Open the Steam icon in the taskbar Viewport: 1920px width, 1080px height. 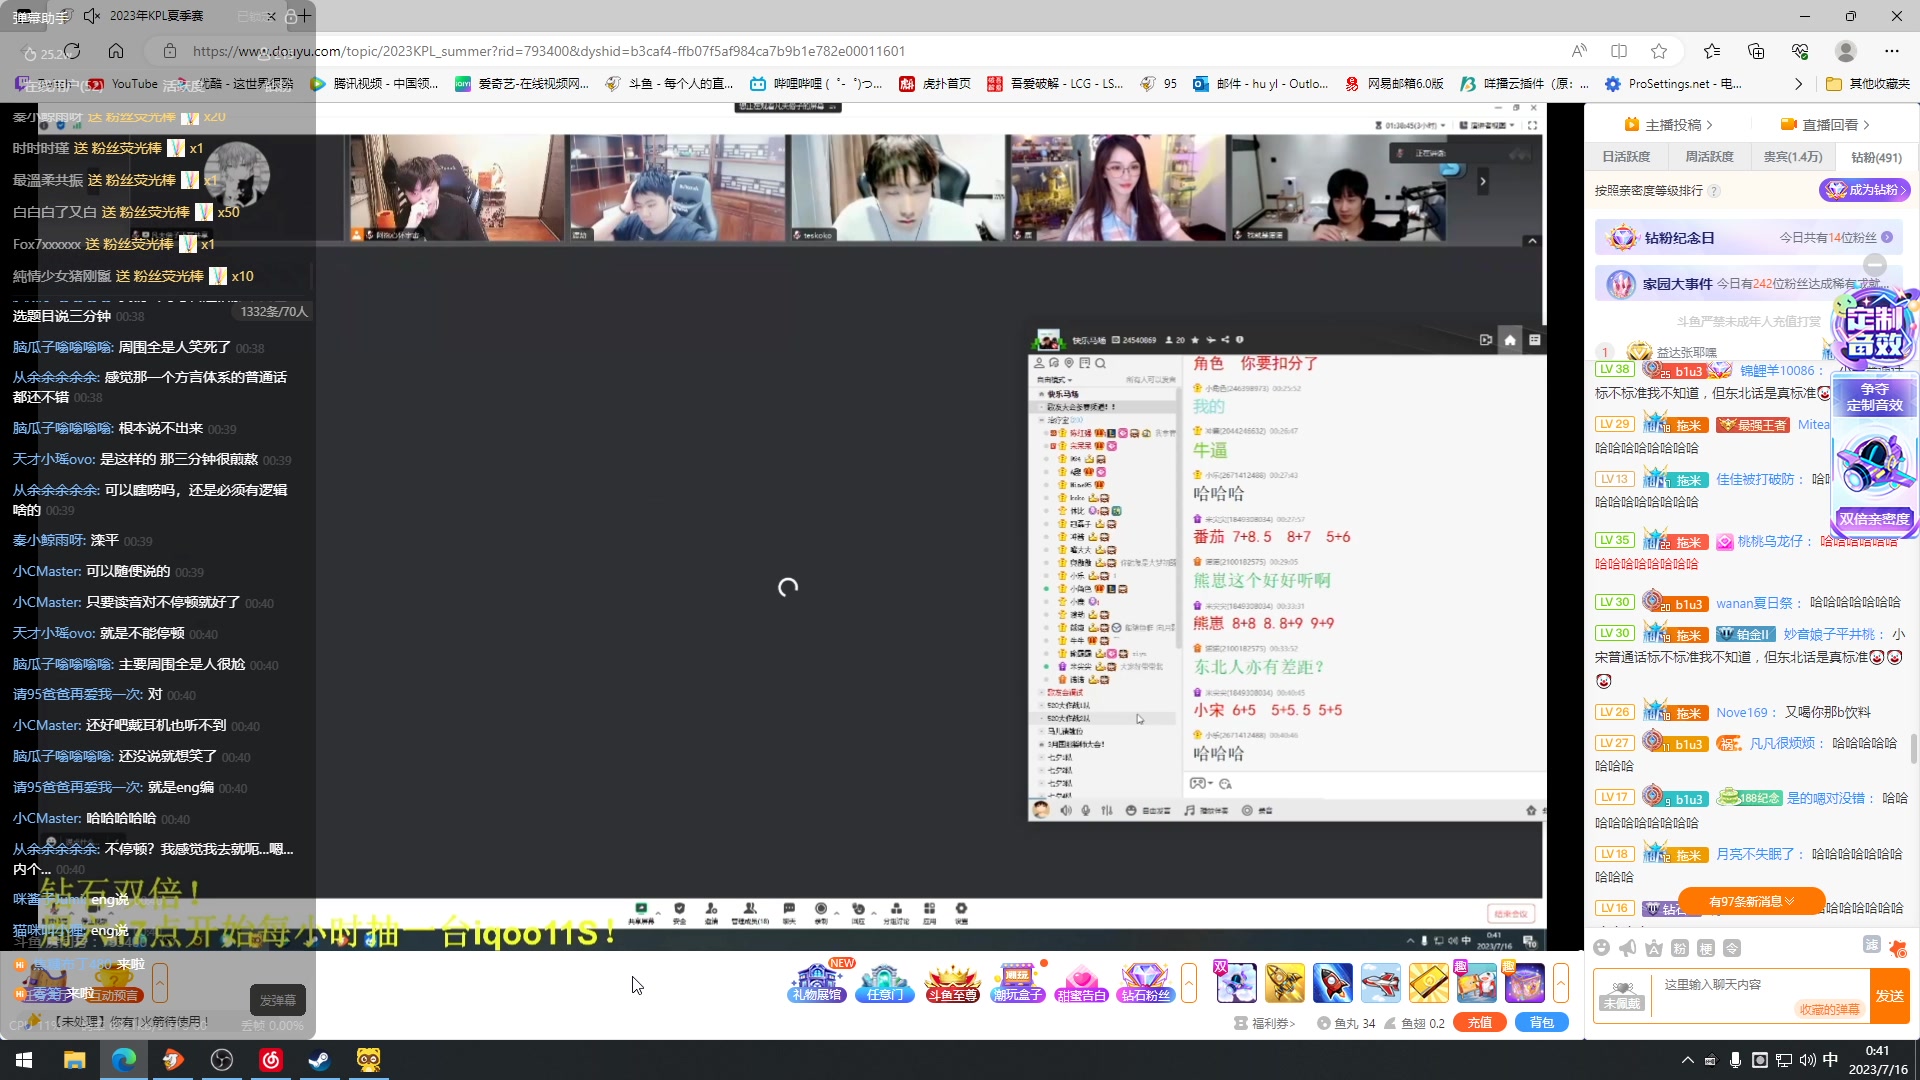click(x=320, y=1060)
